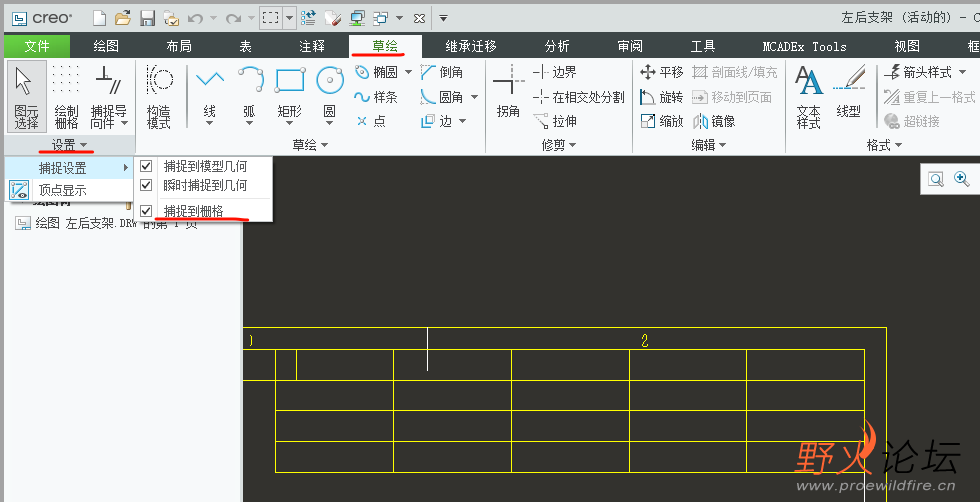Switch to the 布局 tab
The width and height of the screenshot is (980, 502).
point(179,46)
